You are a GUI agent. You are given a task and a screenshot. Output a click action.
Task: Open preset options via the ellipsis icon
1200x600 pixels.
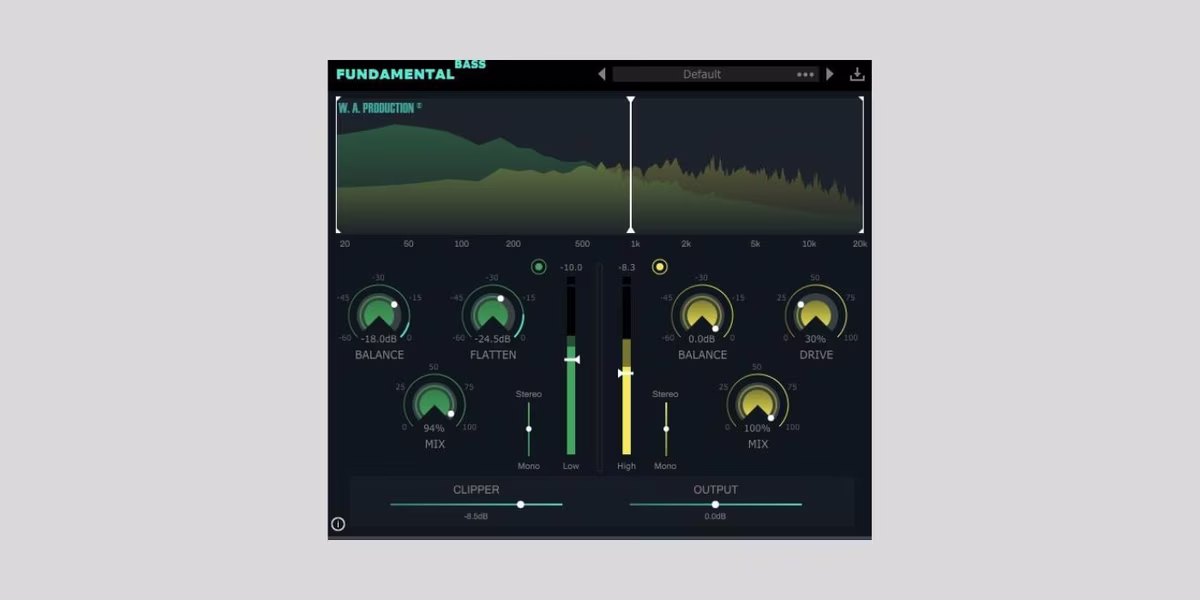tap(806, 73)
